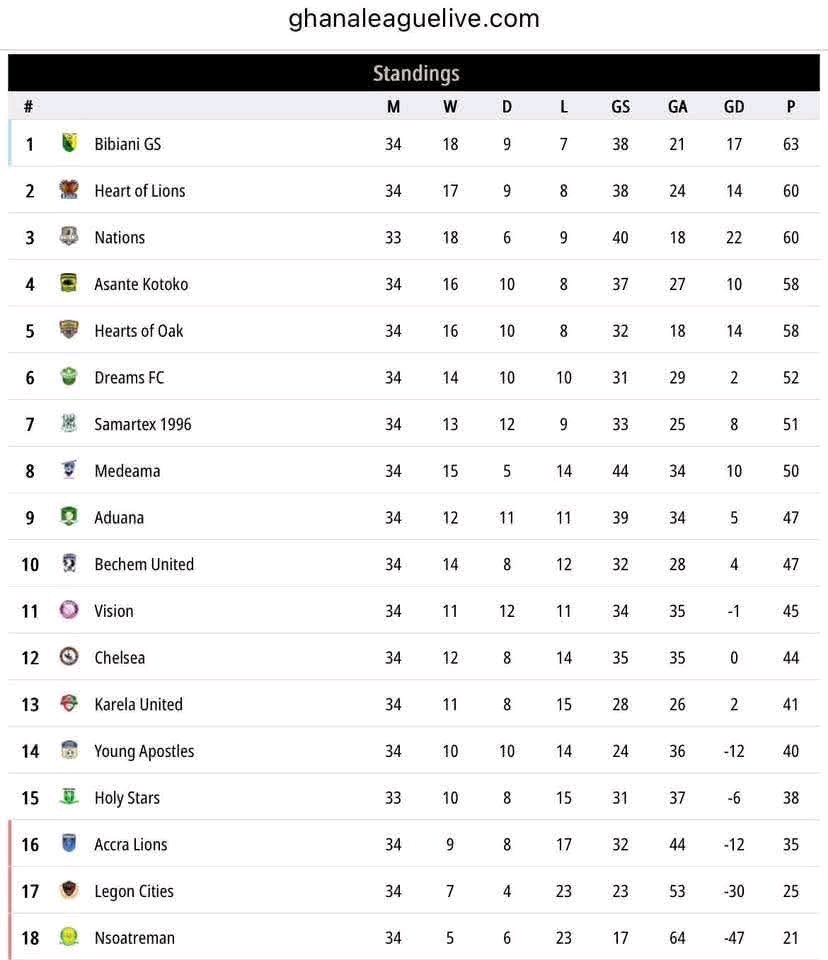Click the Bibiani GS club crest

69,143
